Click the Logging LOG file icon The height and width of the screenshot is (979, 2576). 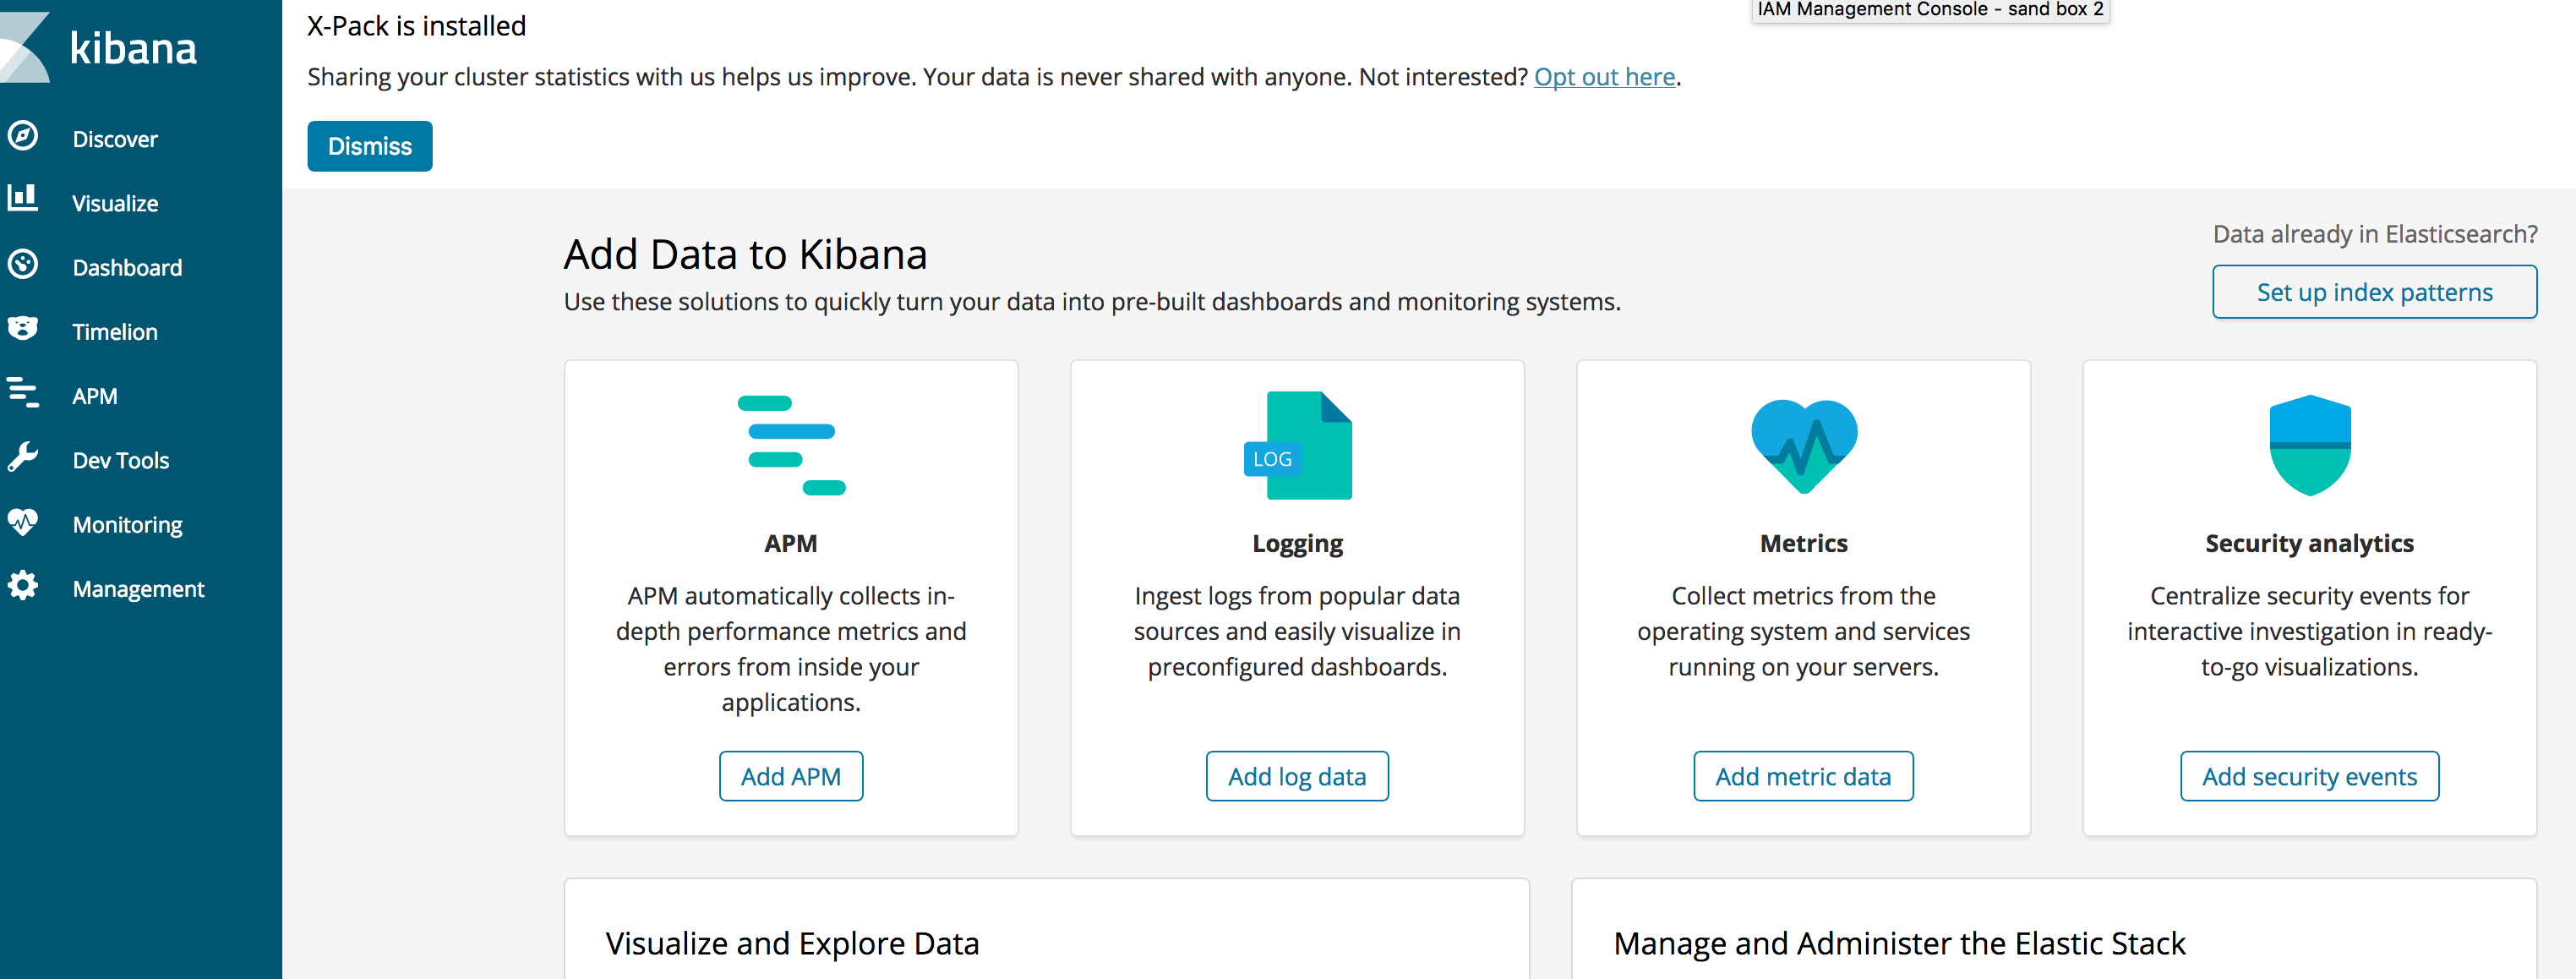point(1297,445)
